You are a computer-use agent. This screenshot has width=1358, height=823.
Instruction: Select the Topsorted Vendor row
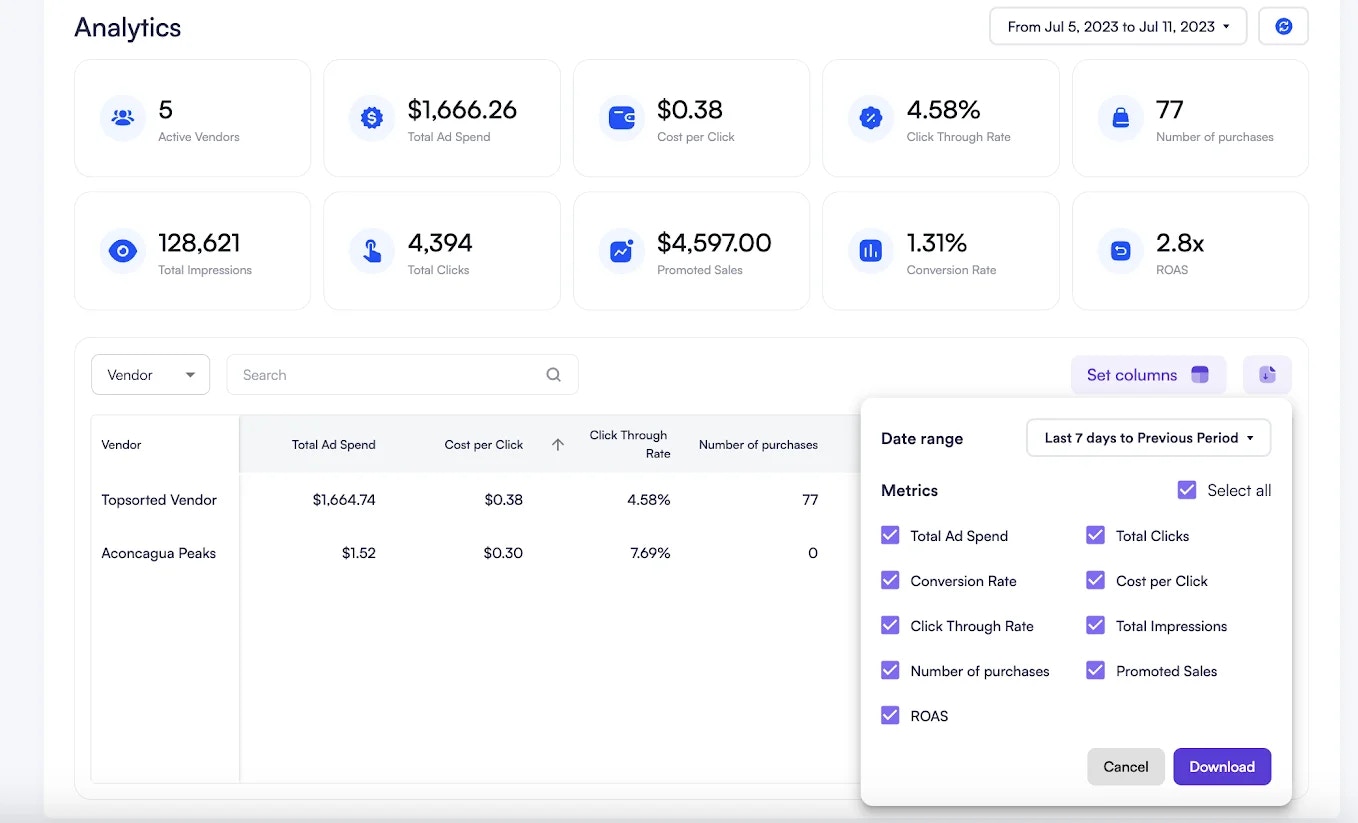point(159,499)
